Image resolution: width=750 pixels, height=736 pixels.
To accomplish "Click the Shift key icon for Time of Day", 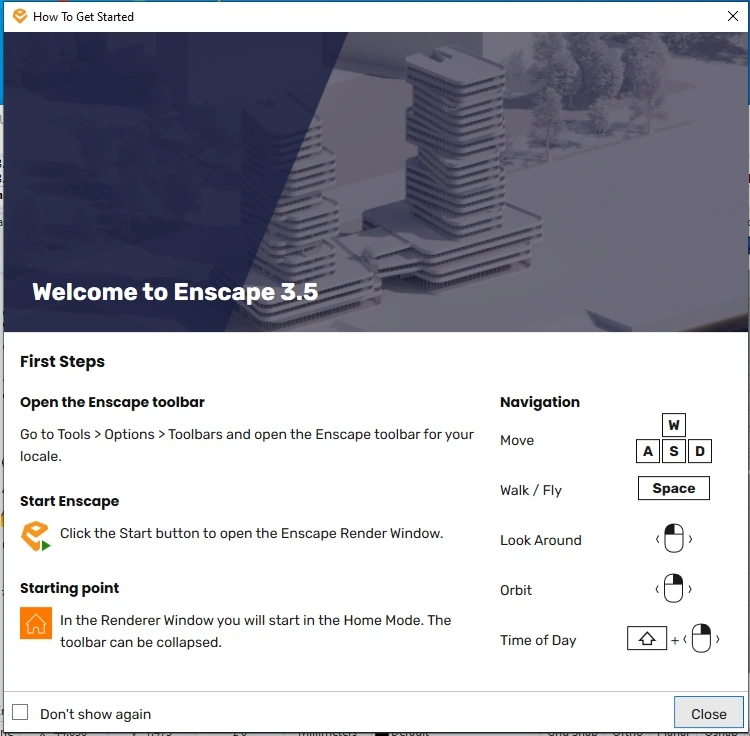I will pos(647,638).
